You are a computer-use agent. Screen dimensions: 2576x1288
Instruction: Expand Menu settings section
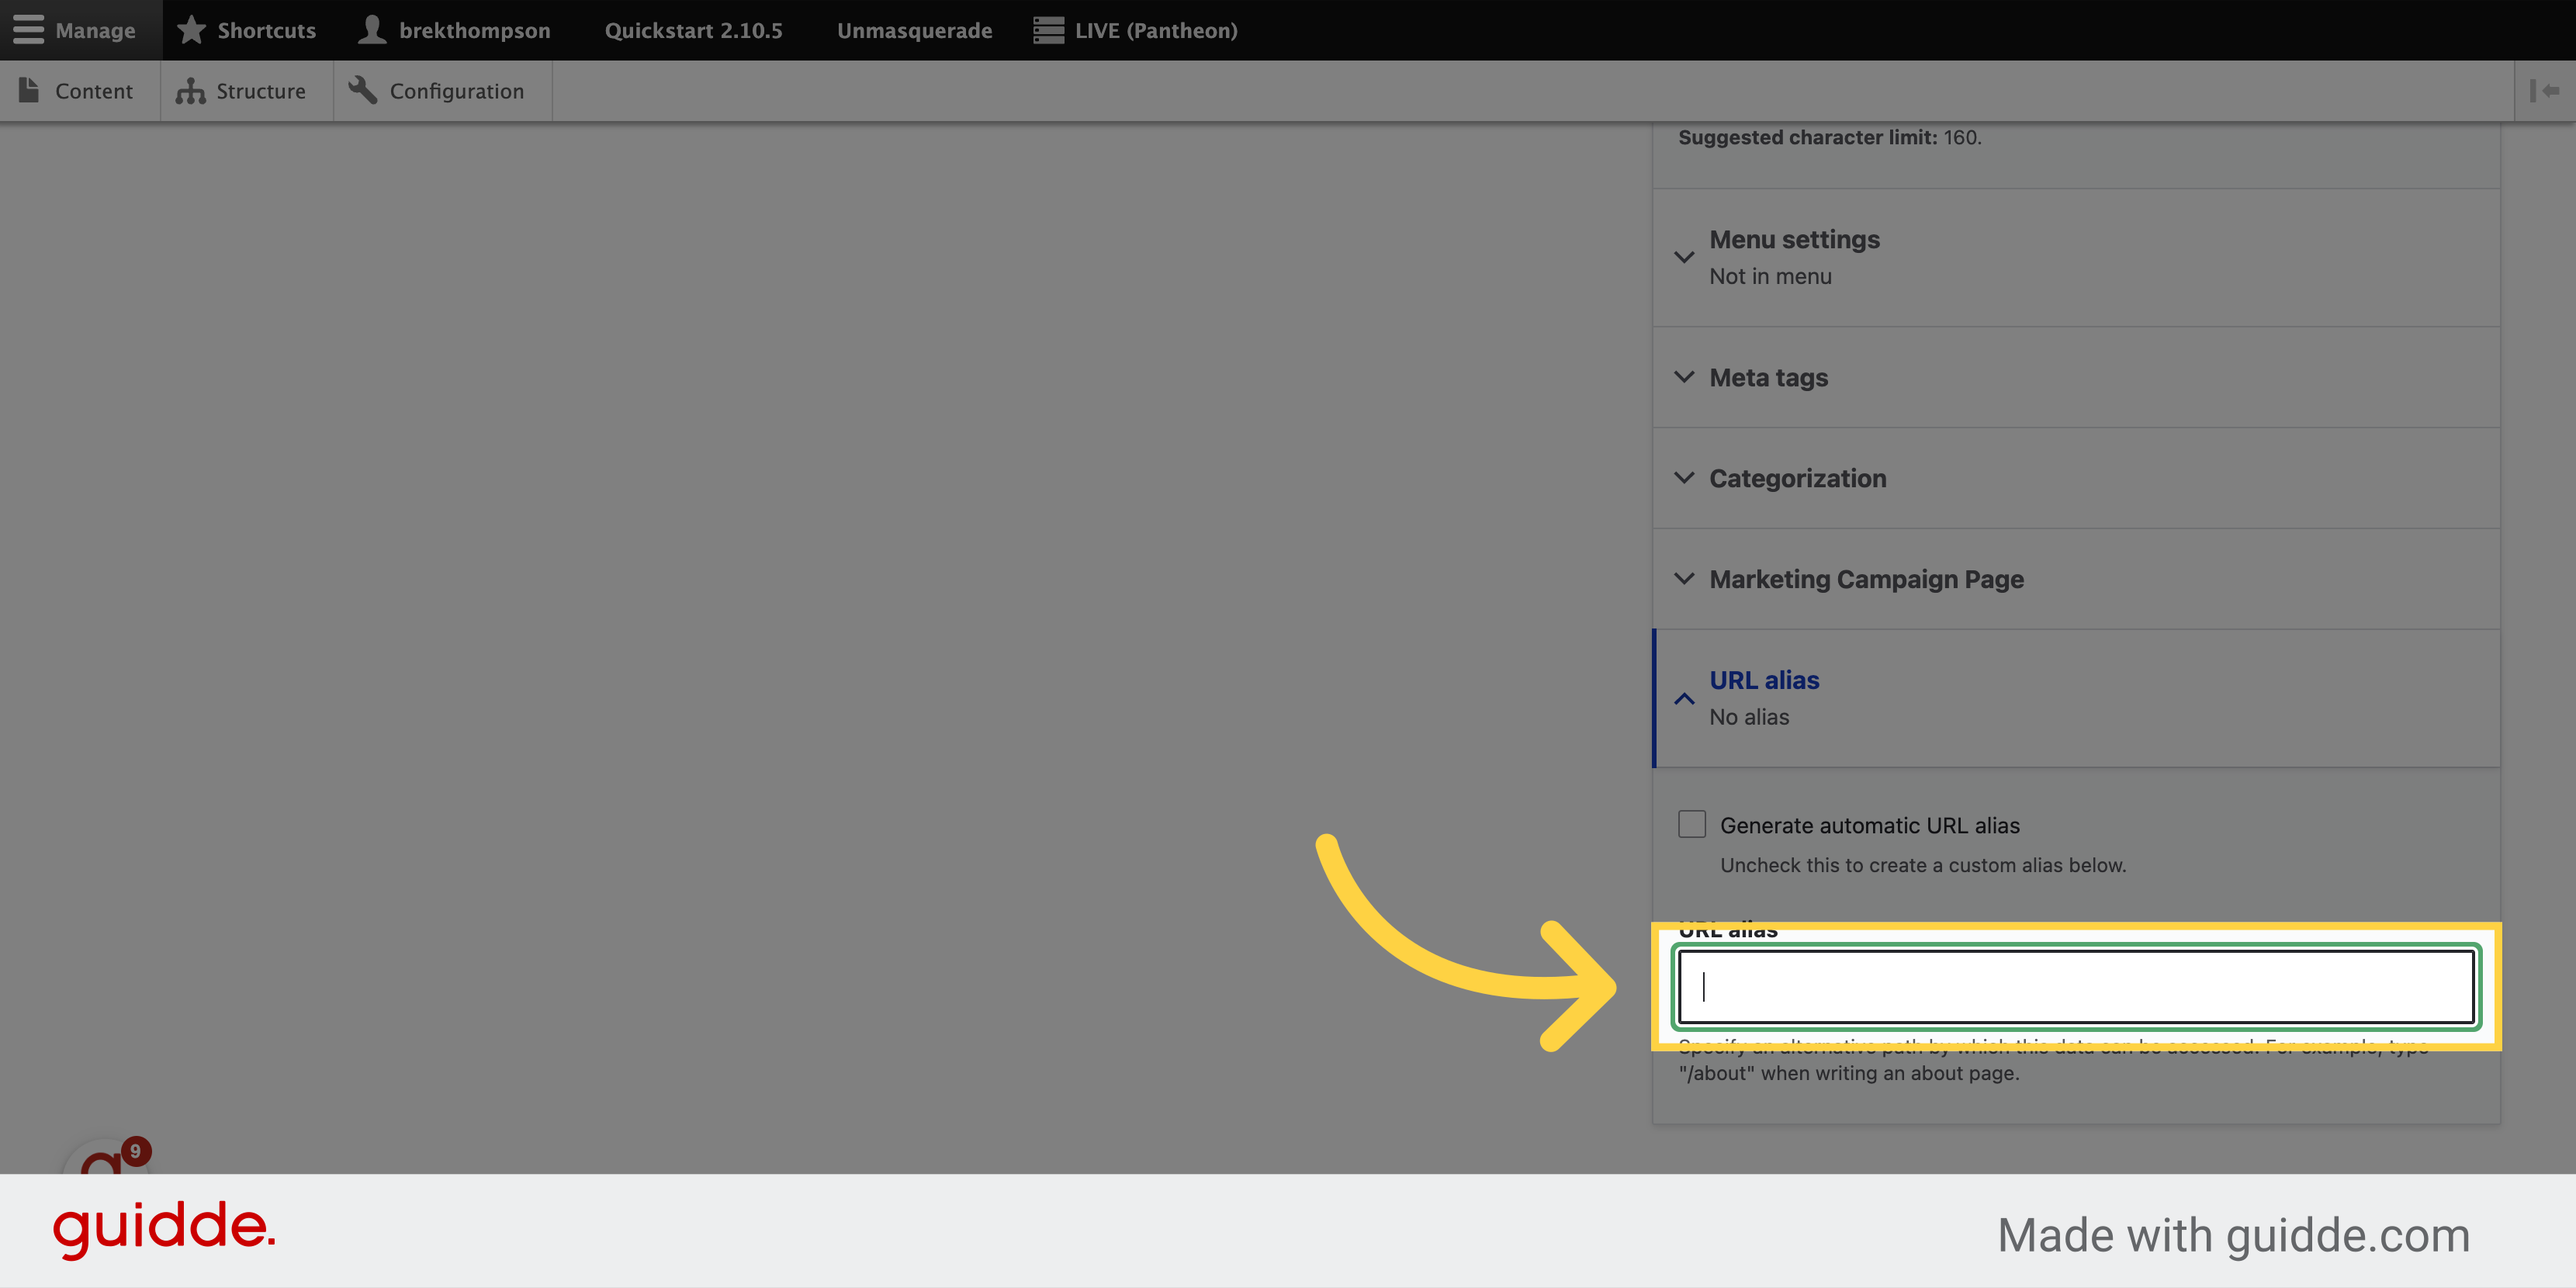(1794, 238)
